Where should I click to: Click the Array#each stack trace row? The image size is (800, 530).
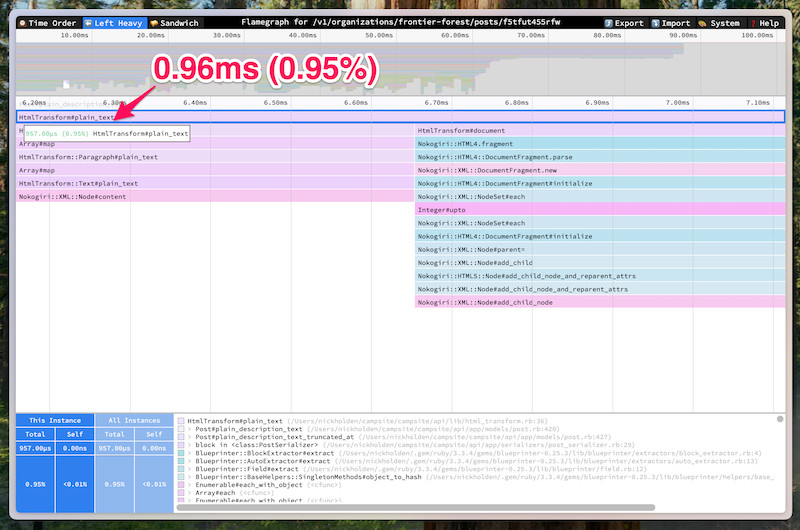coord(225,493)
